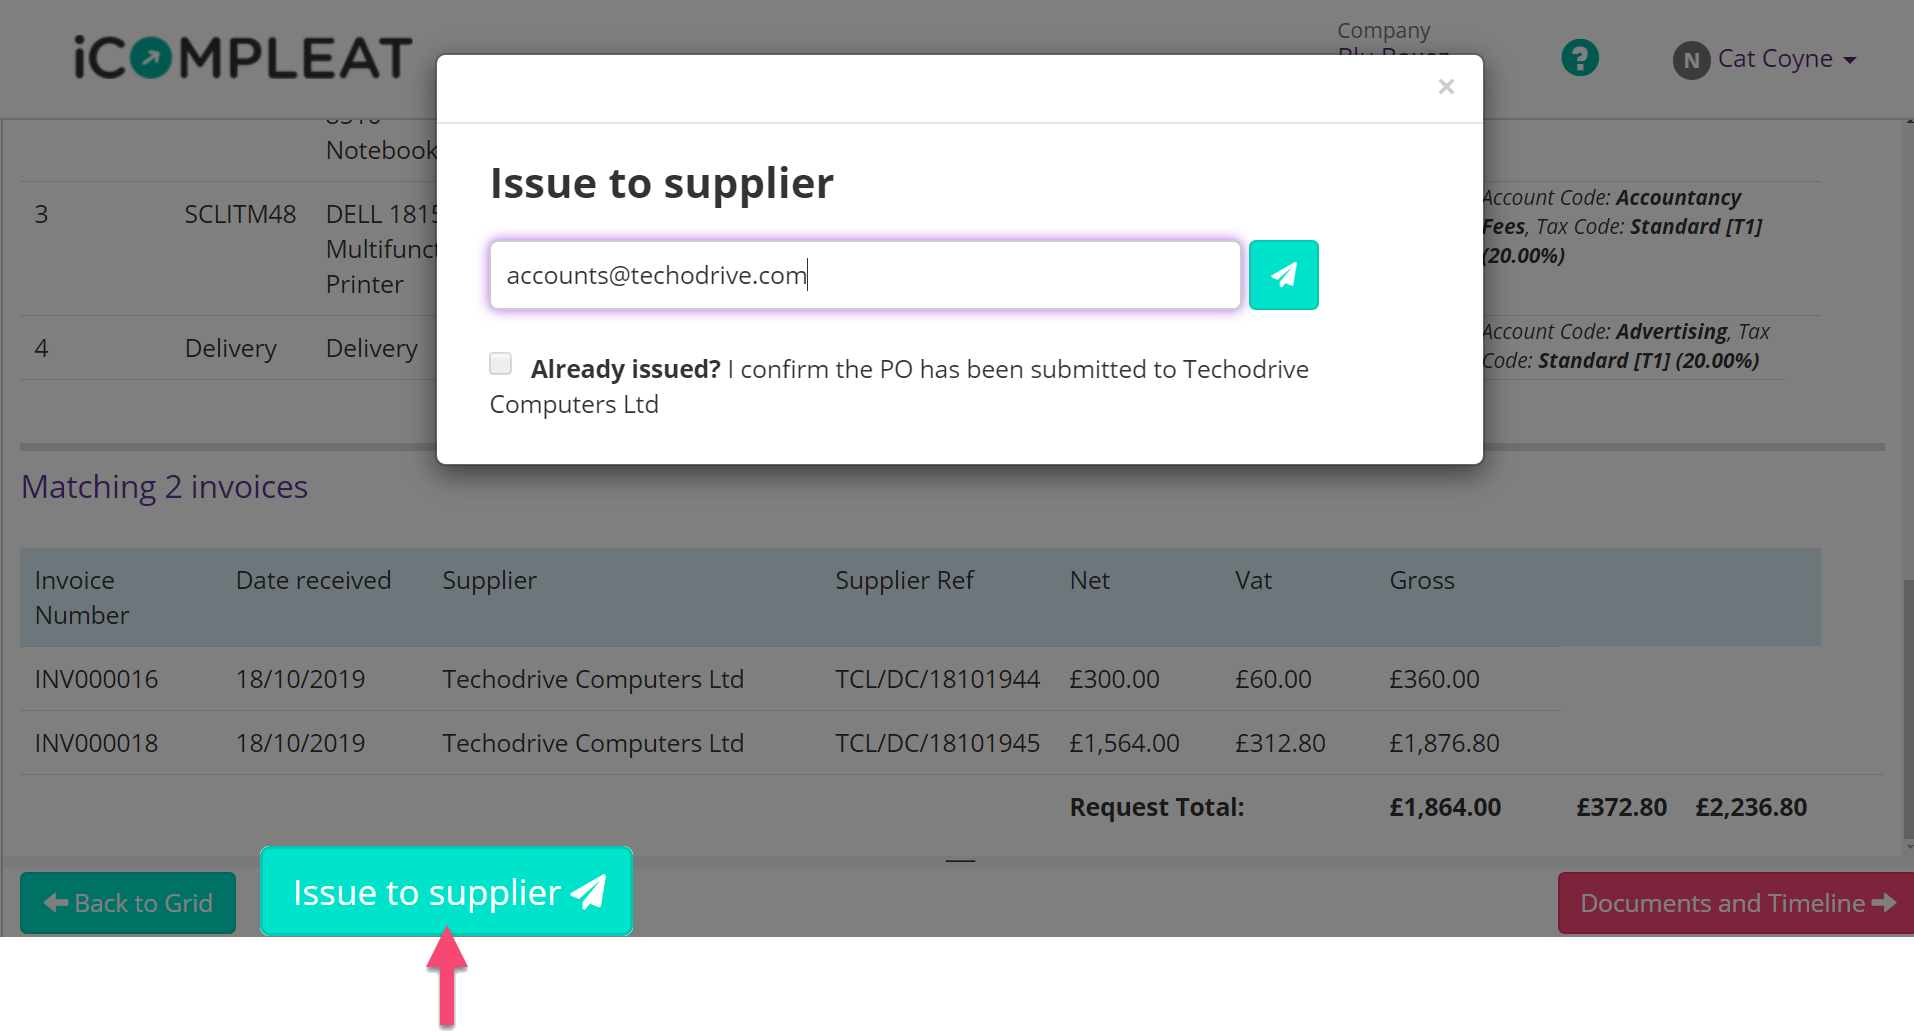
Task: Open the green help question mark icon
Action: [1580, 58]
